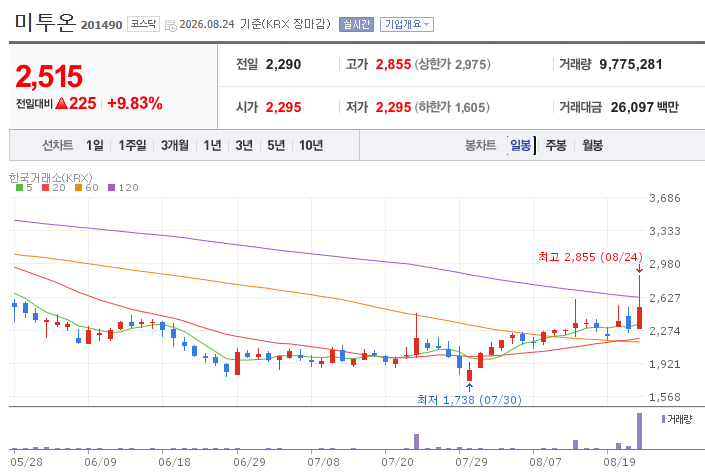This screenshot has width=705, height=475.
Task: Click the stock code 201490
Action: pos(102,25)
